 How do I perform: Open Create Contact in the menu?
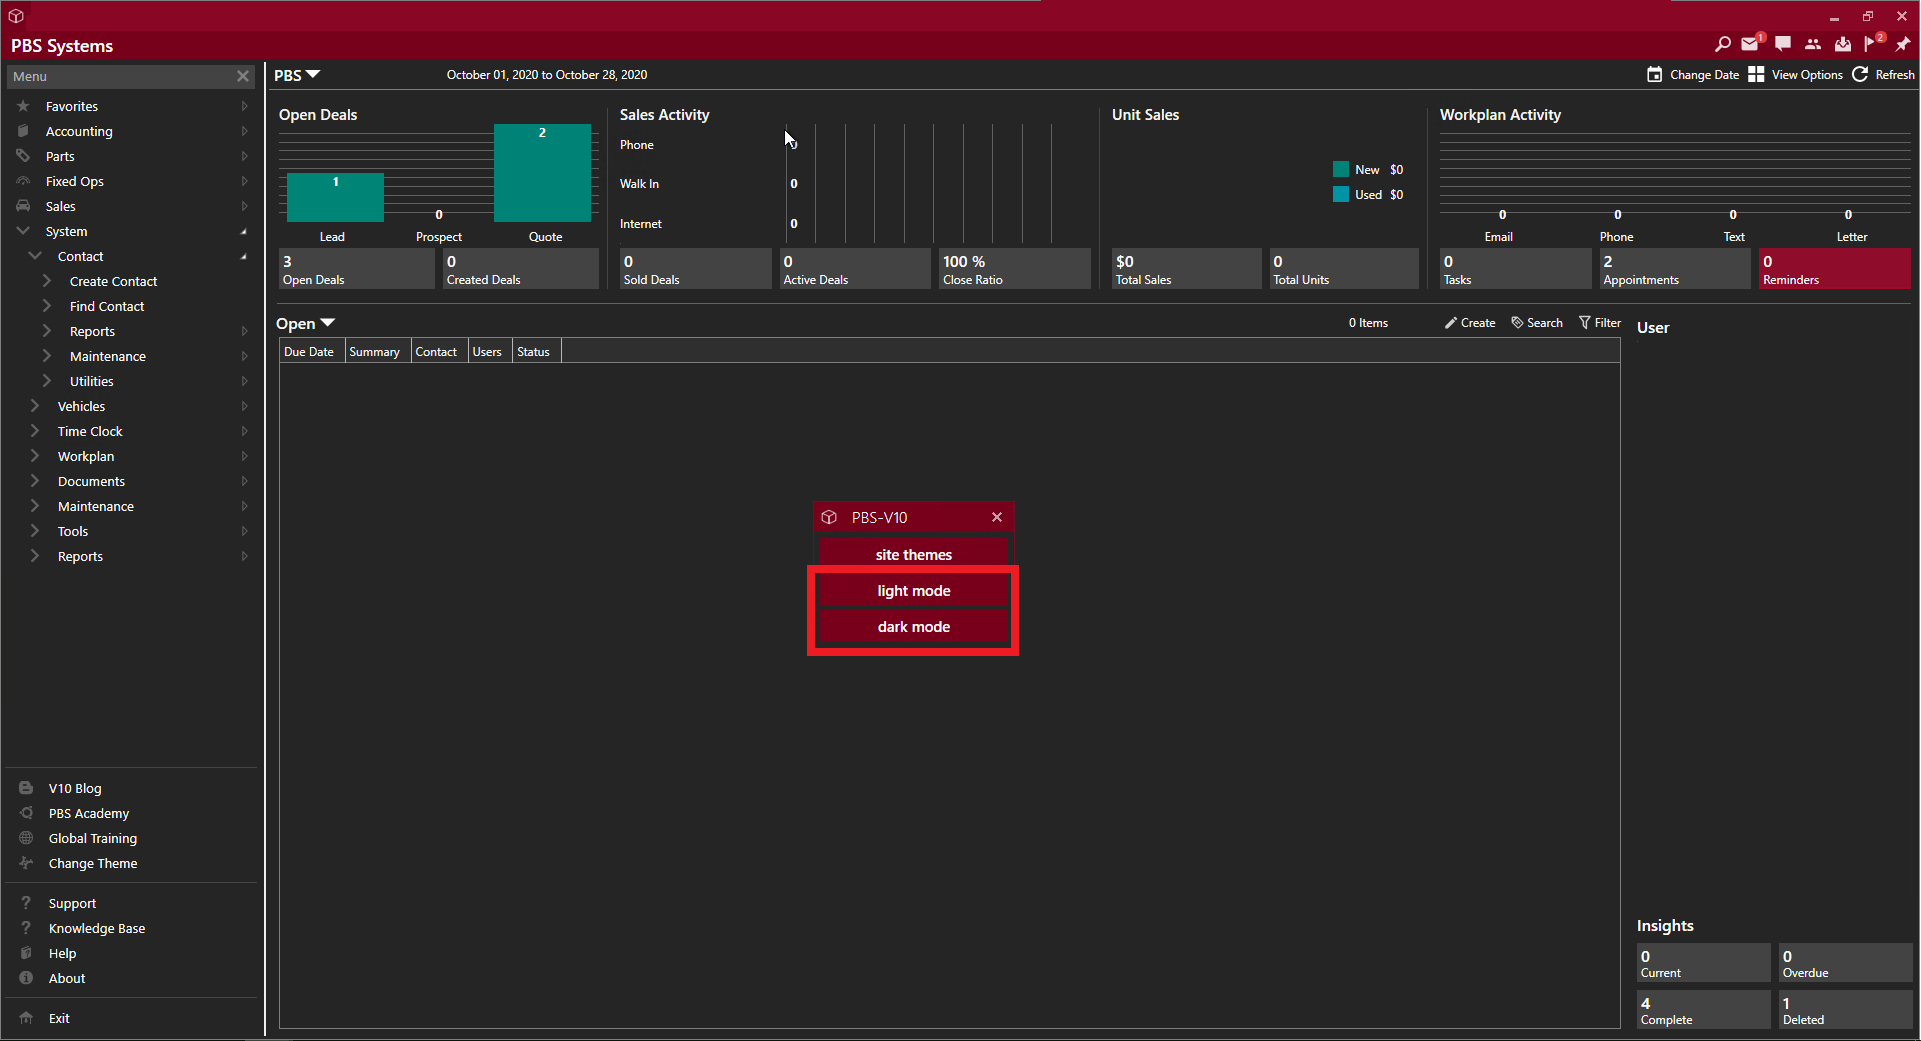point(113,281)
